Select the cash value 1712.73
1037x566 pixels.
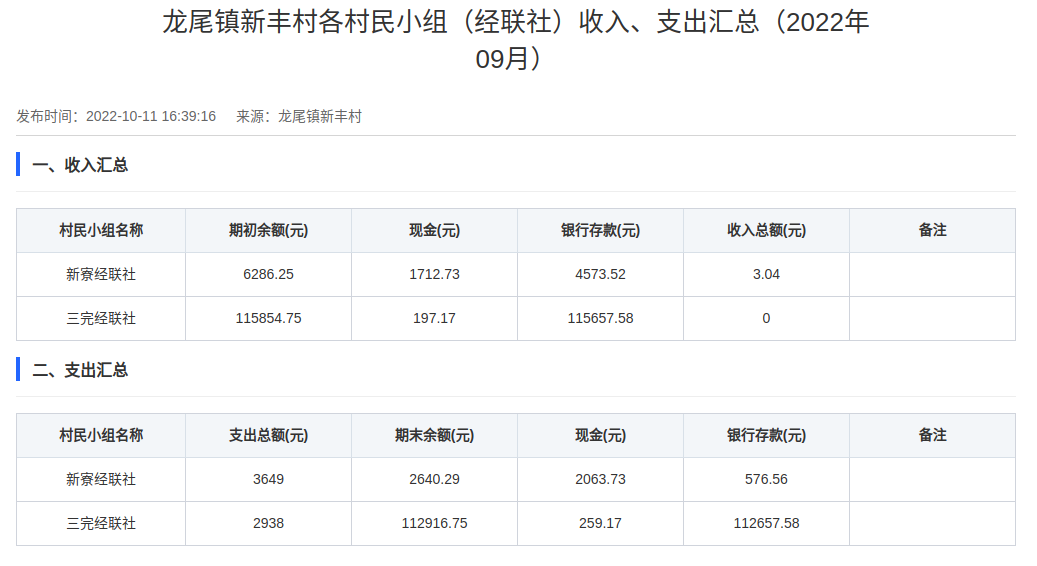pyautogui.click(x=435, y=274)
